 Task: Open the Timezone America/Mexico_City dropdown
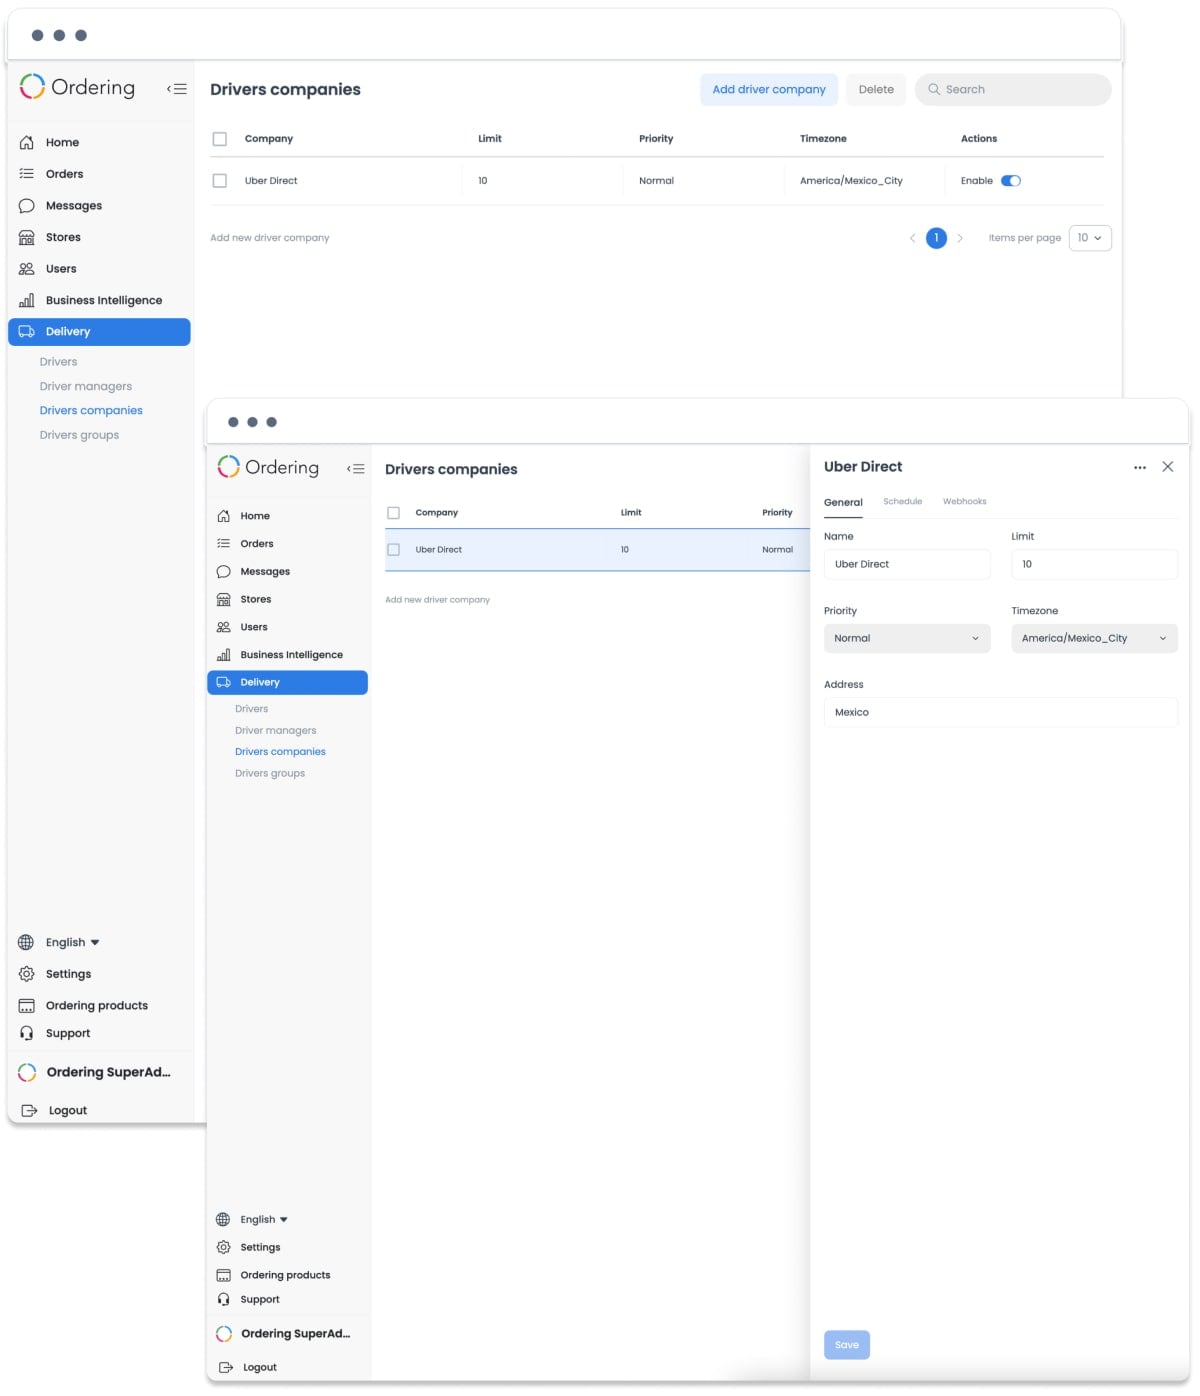click(1094, 639)
